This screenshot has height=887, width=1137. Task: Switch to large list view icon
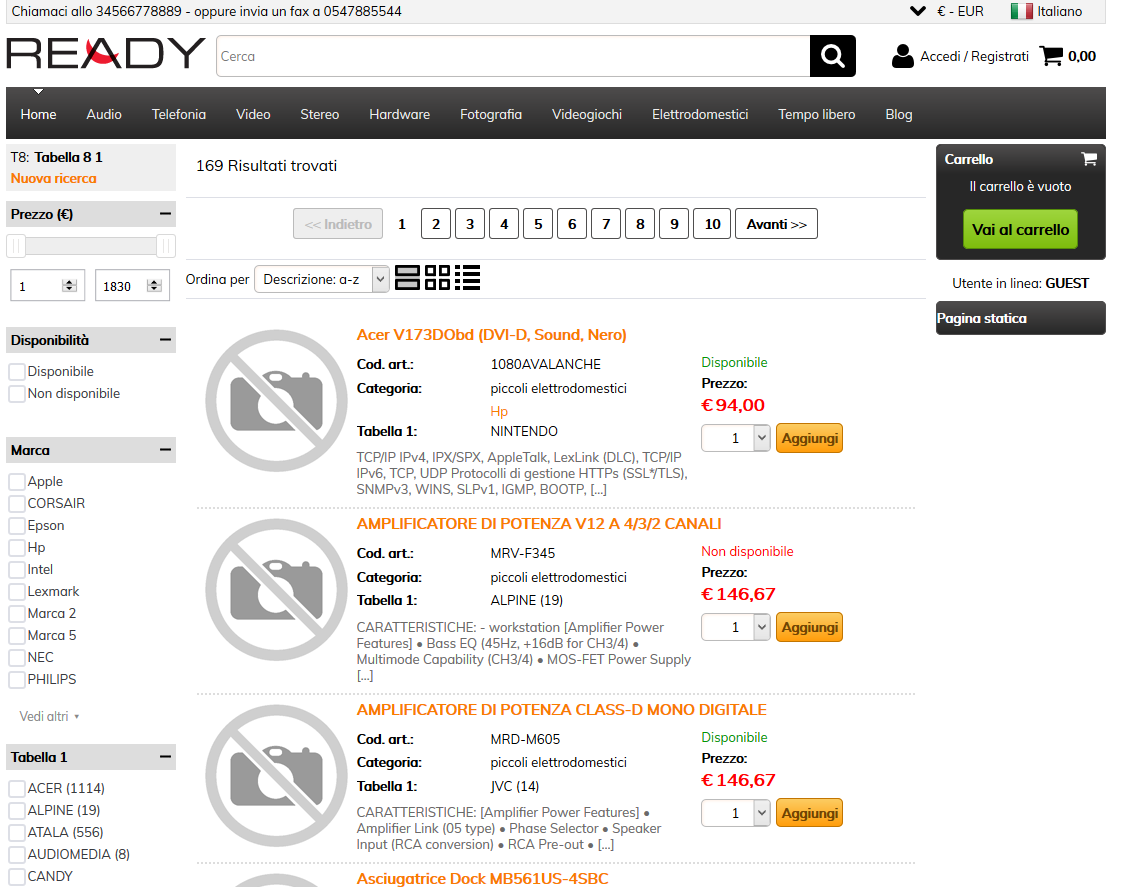tap(408, 278)
